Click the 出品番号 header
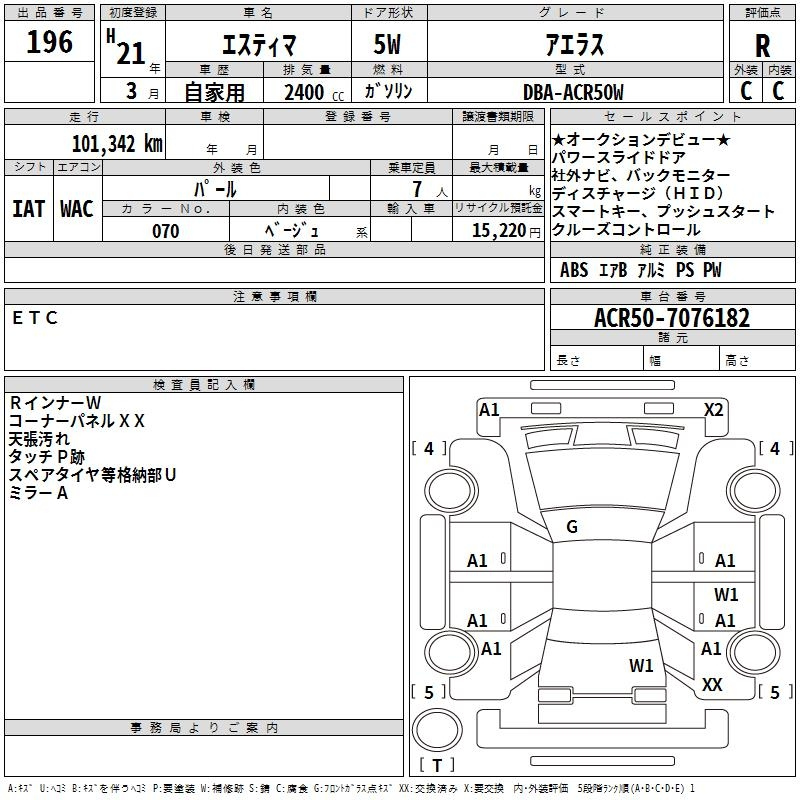The image size is (800, 800). tap(49, 13)
